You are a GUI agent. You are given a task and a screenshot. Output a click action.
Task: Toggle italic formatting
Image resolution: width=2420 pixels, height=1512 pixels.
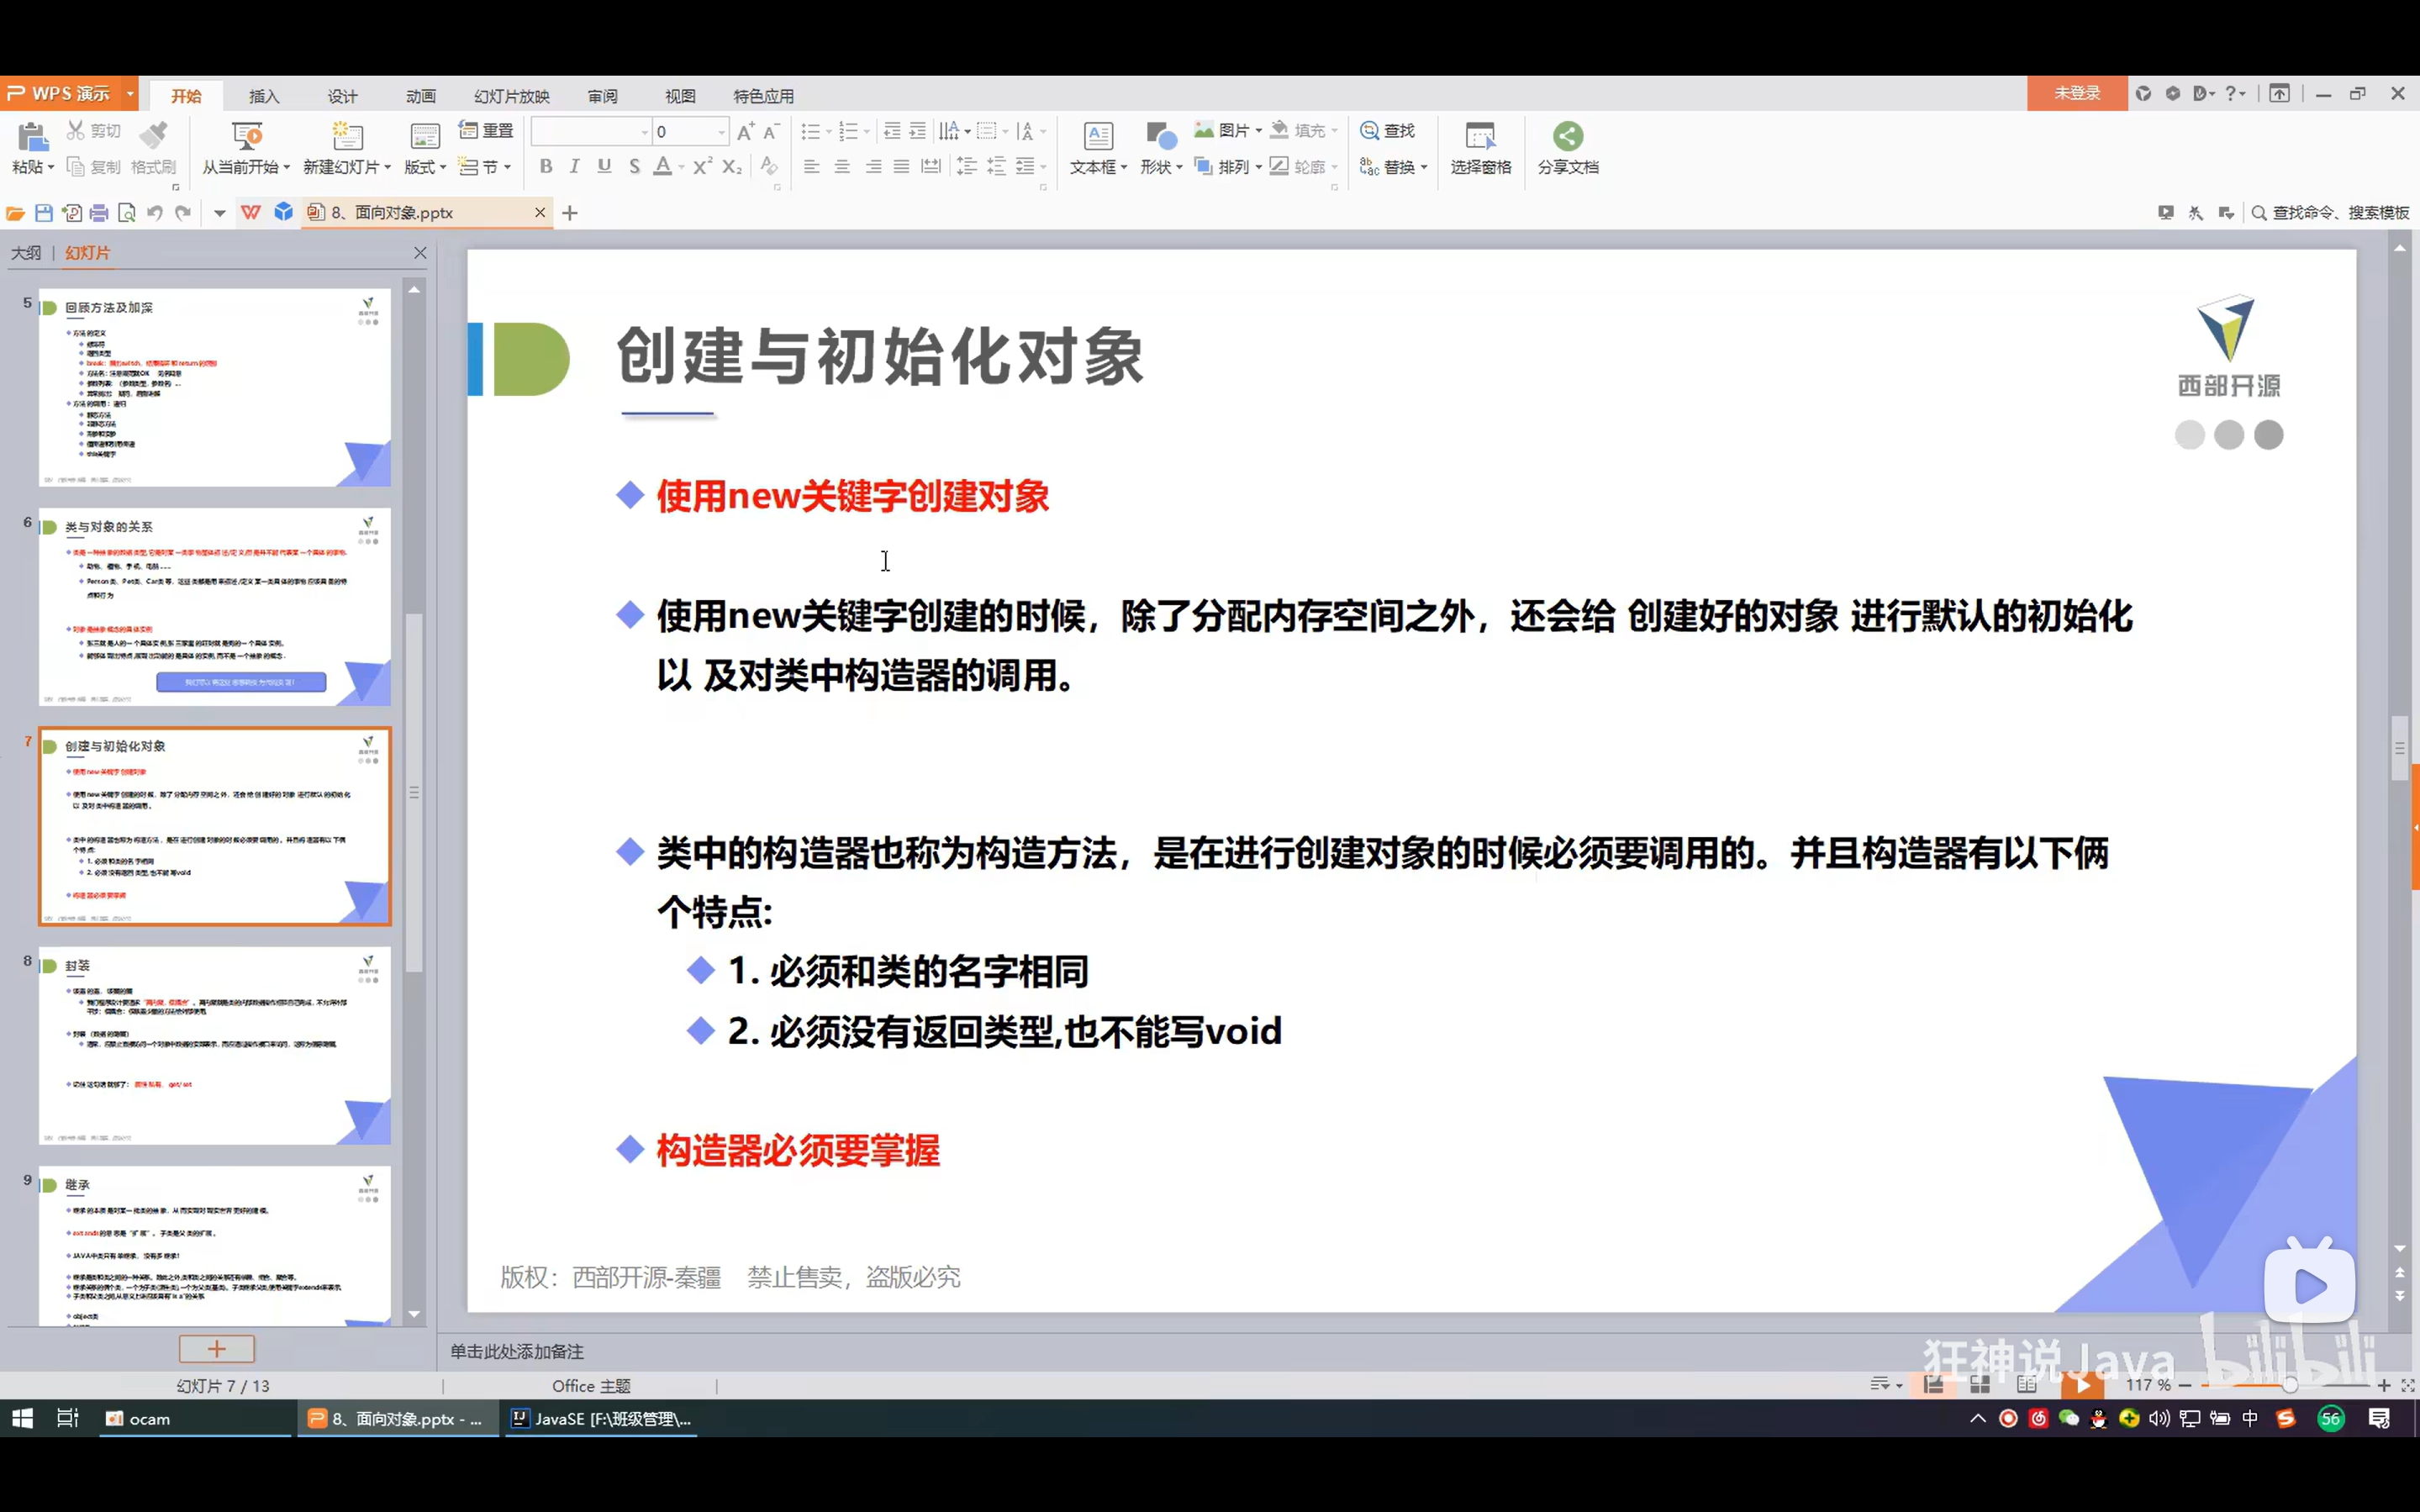point(574,167)
